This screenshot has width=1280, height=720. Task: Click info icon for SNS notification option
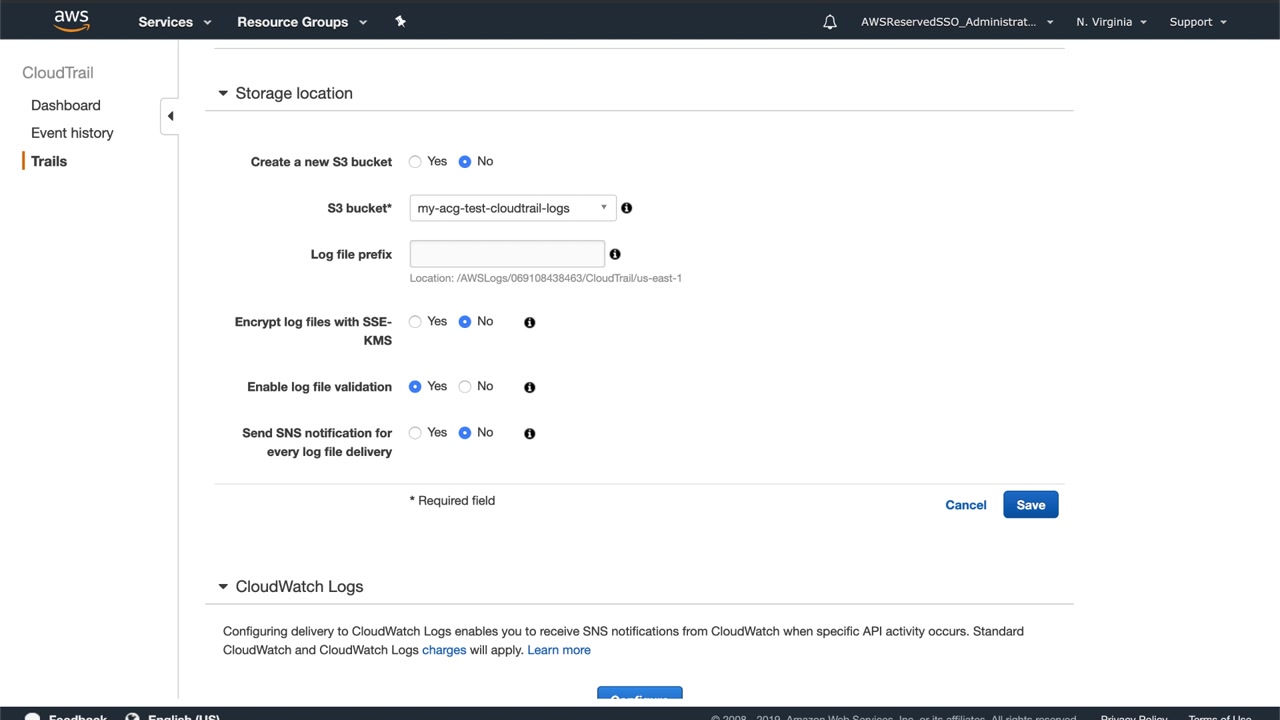[x=529, y=433]
